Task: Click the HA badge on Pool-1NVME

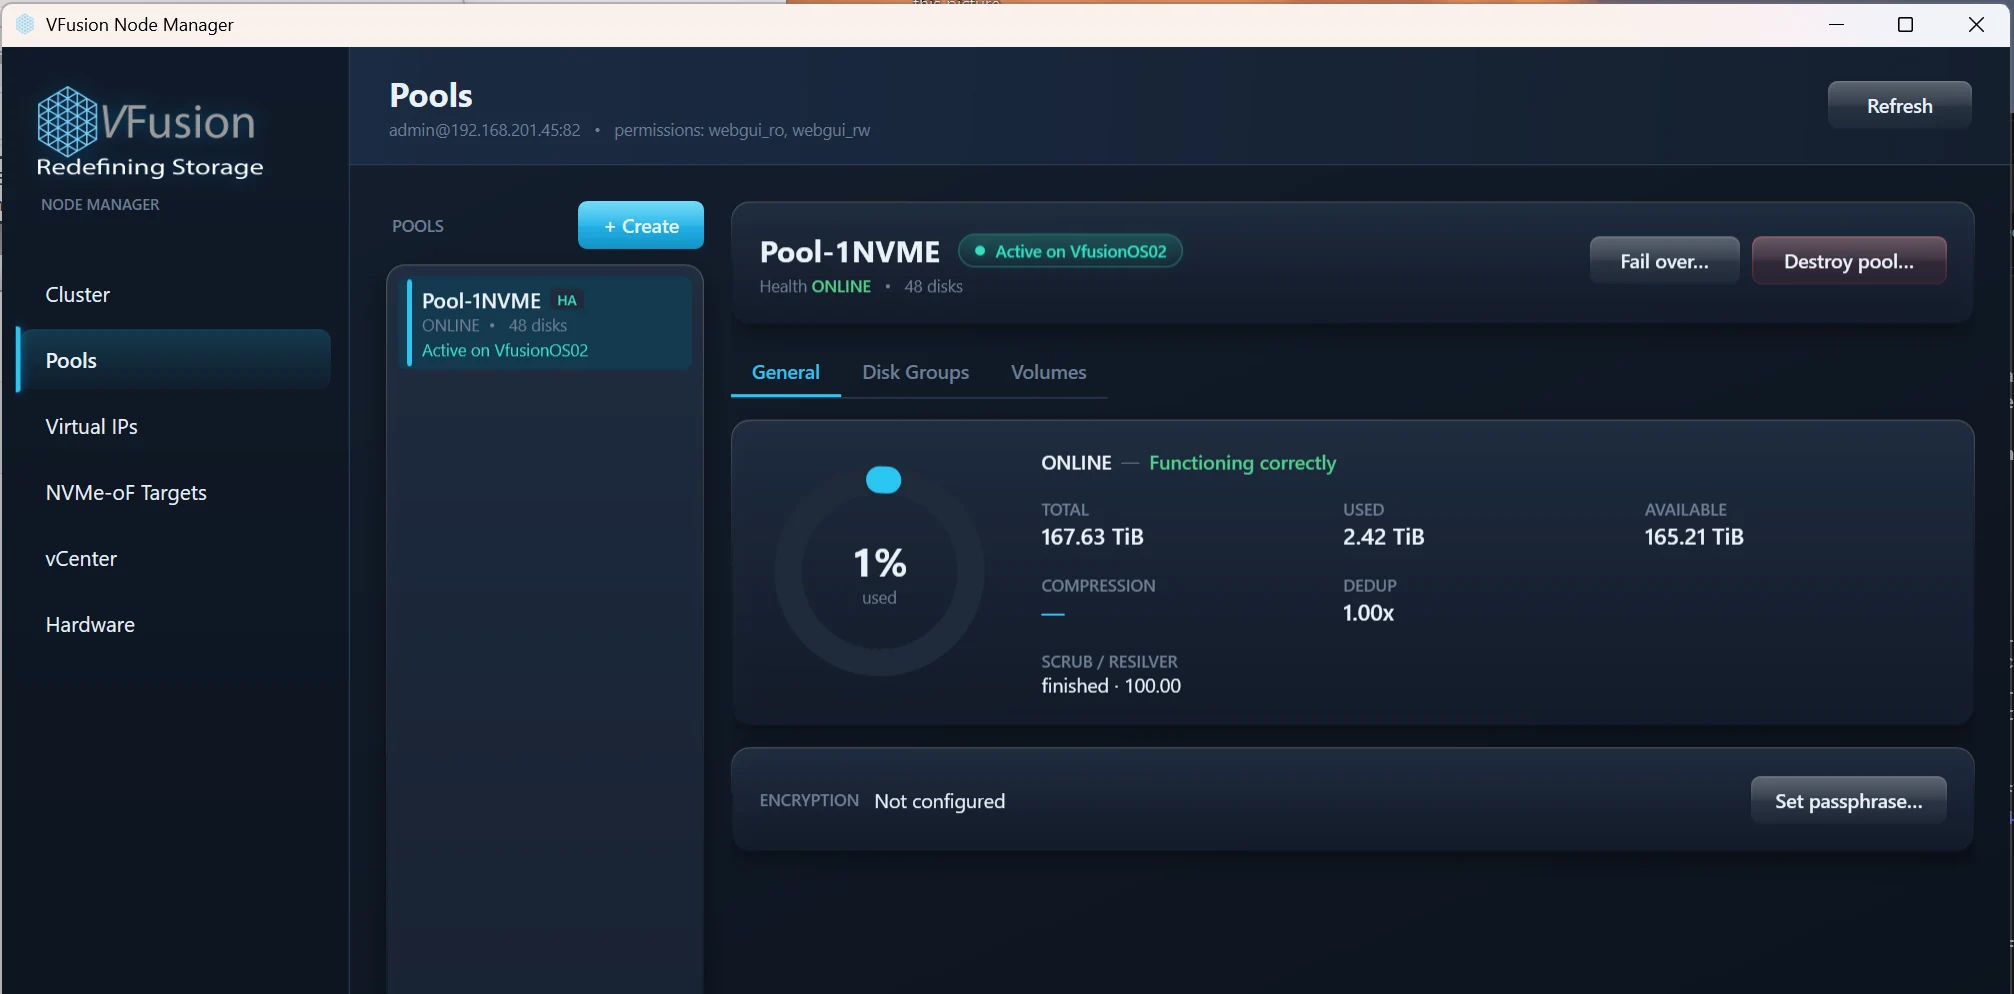Action: click(567, 300)
